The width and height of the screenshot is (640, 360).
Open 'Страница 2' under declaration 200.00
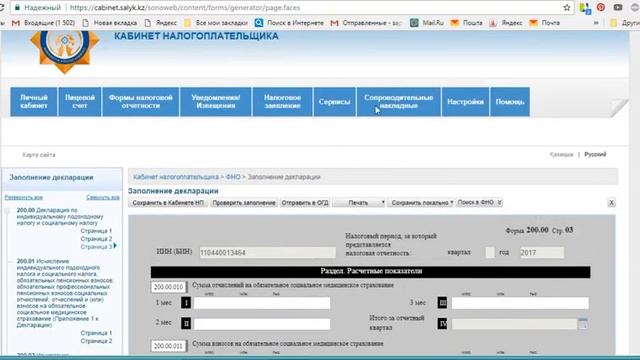96,239
